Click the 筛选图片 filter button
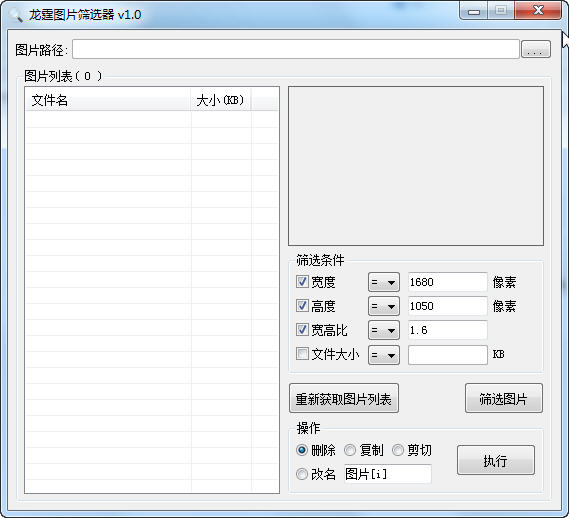The height and width of the screenshot is (518, 569). point(504,398)
